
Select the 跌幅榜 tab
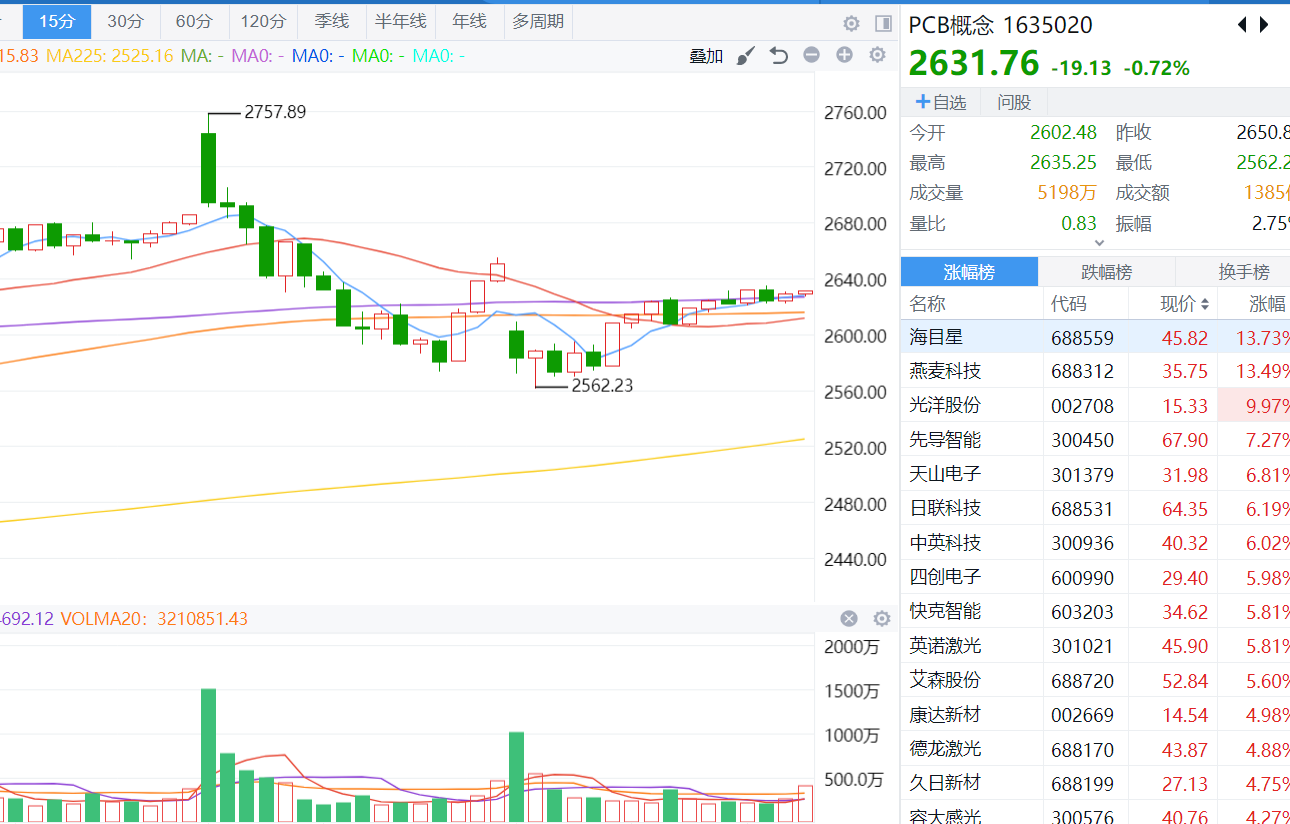[1106, 272]
